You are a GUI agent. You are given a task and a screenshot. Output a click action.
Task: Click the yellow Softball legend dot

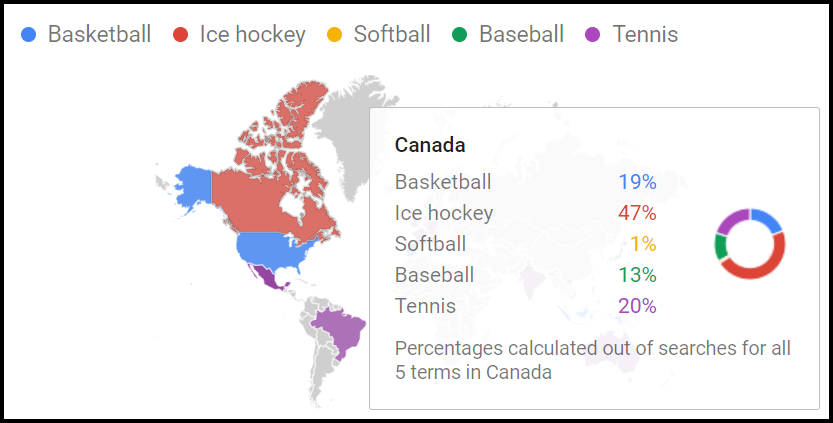334,35
